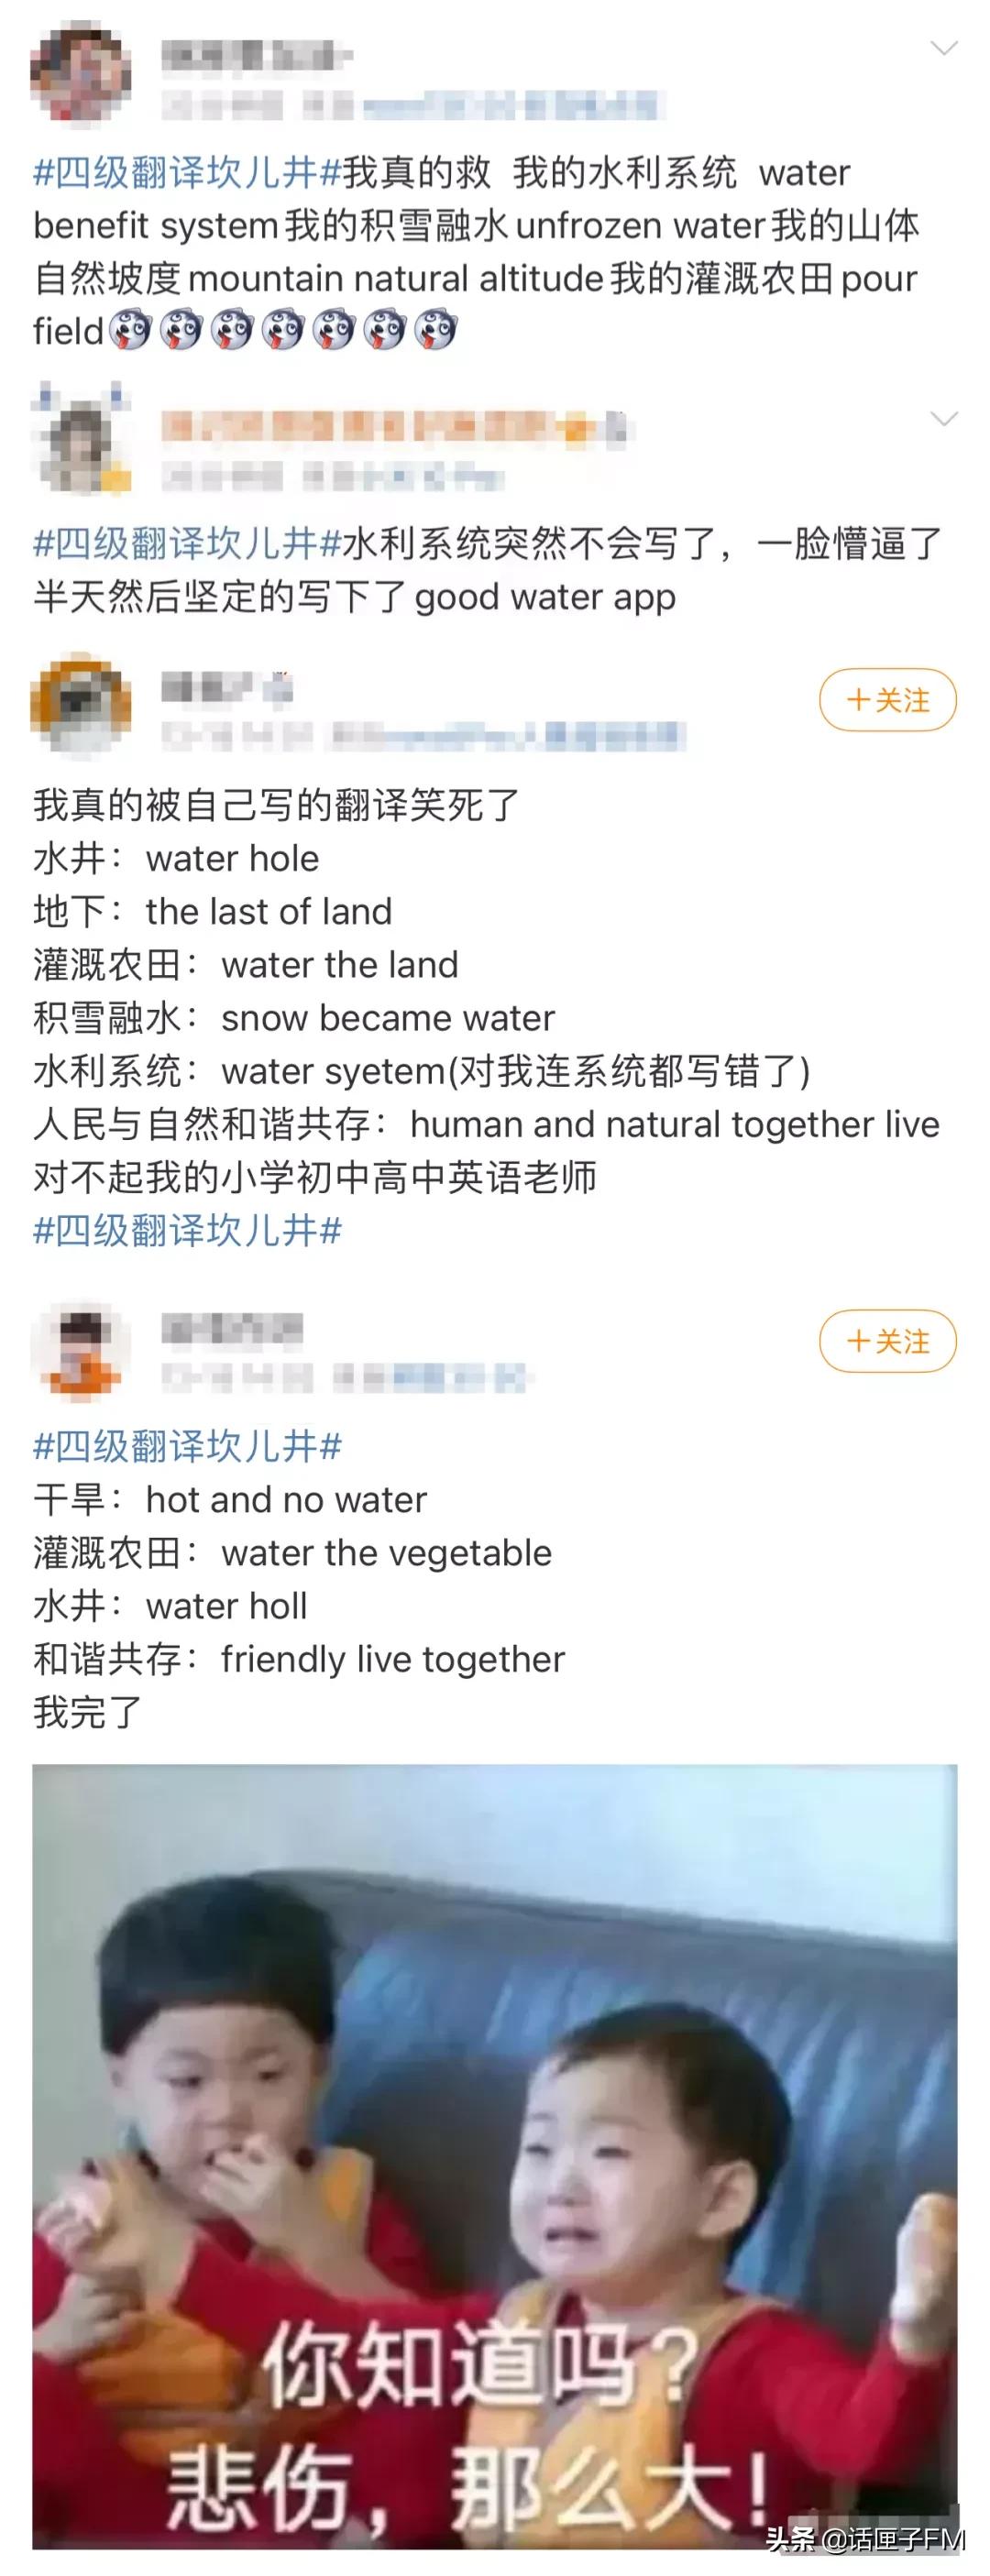Expand chevron menu on the "water benefit system" post
Viewport: 990px width, 2576px height.
tap(944, 48)
